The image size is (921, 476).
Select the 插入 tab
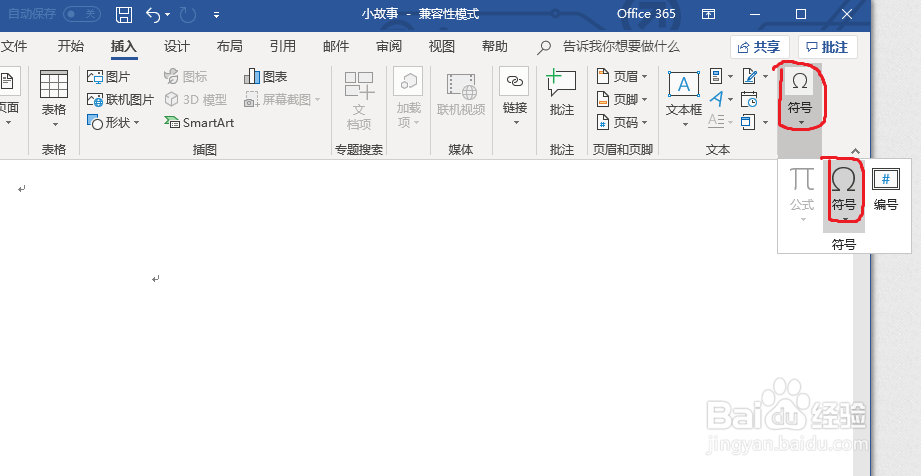pos(124,46)
